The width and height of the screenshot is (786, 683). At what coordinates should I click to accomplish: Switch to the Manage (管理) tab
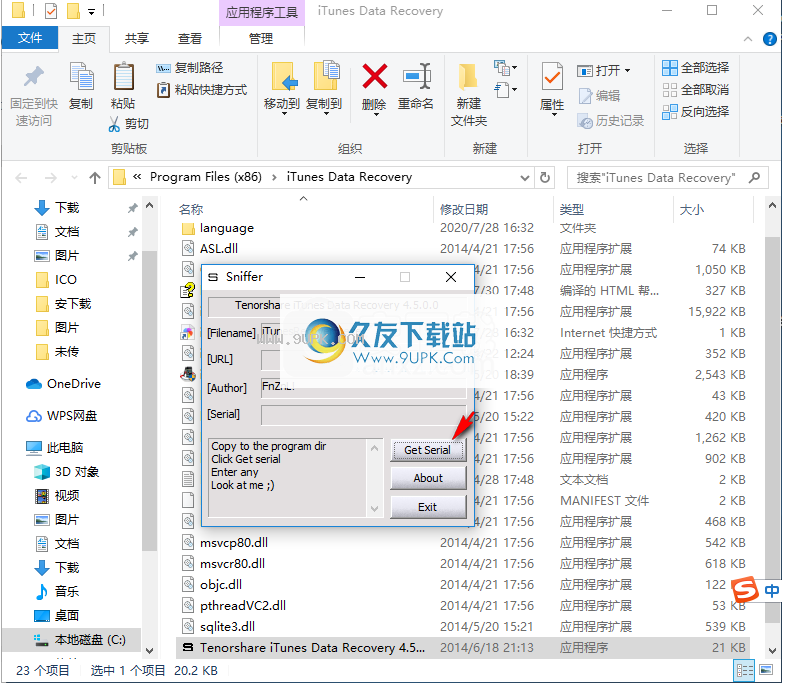coord(261,39)
